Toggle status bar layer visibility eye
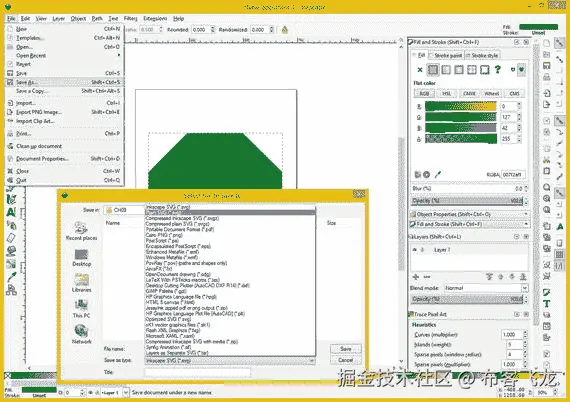This screenshot has height=402, width=570. pyautogui.click(x=91, y=393)
